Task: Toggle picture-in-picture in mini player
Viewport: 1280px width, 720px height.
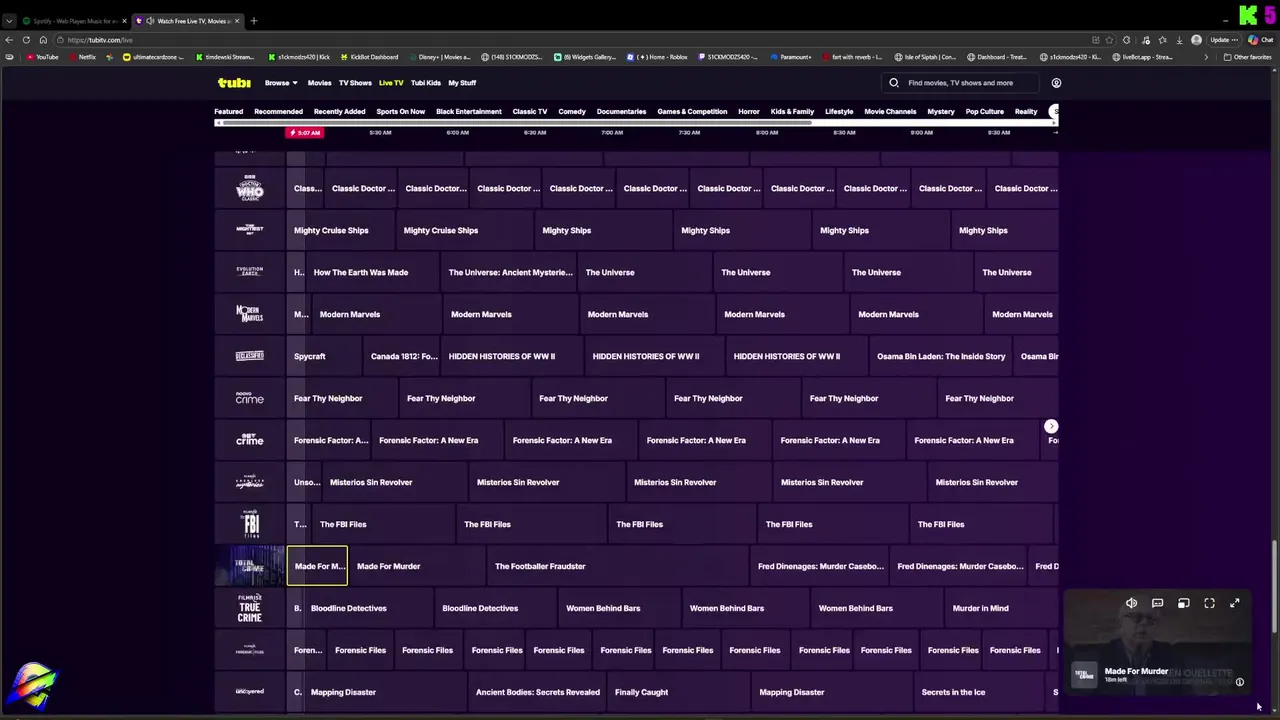Action: (x=1183, y=603)
